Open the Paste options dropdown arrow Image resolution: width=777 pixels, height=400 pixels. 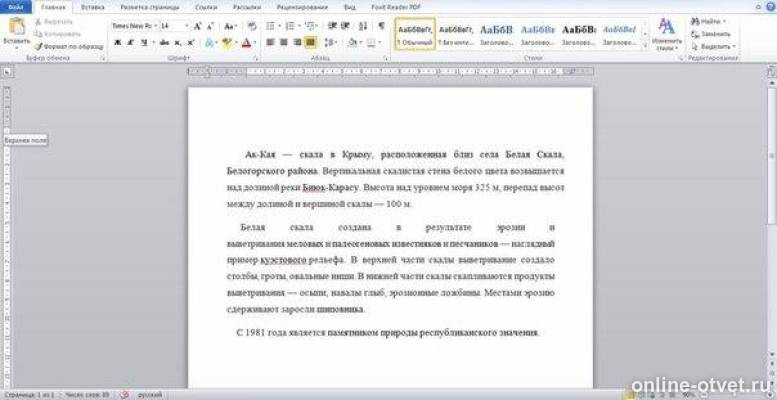tap(16, 48)
